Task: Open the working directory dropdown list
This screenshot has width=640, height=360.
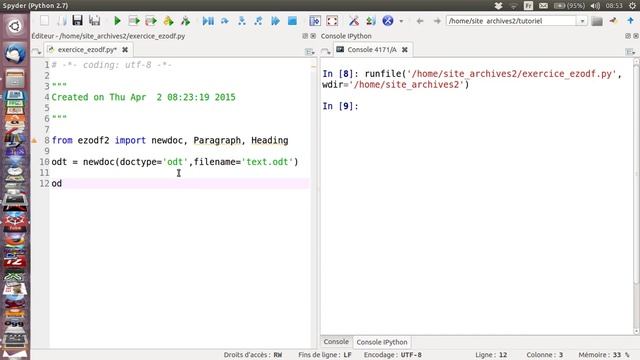Action: tap(582, 21)
